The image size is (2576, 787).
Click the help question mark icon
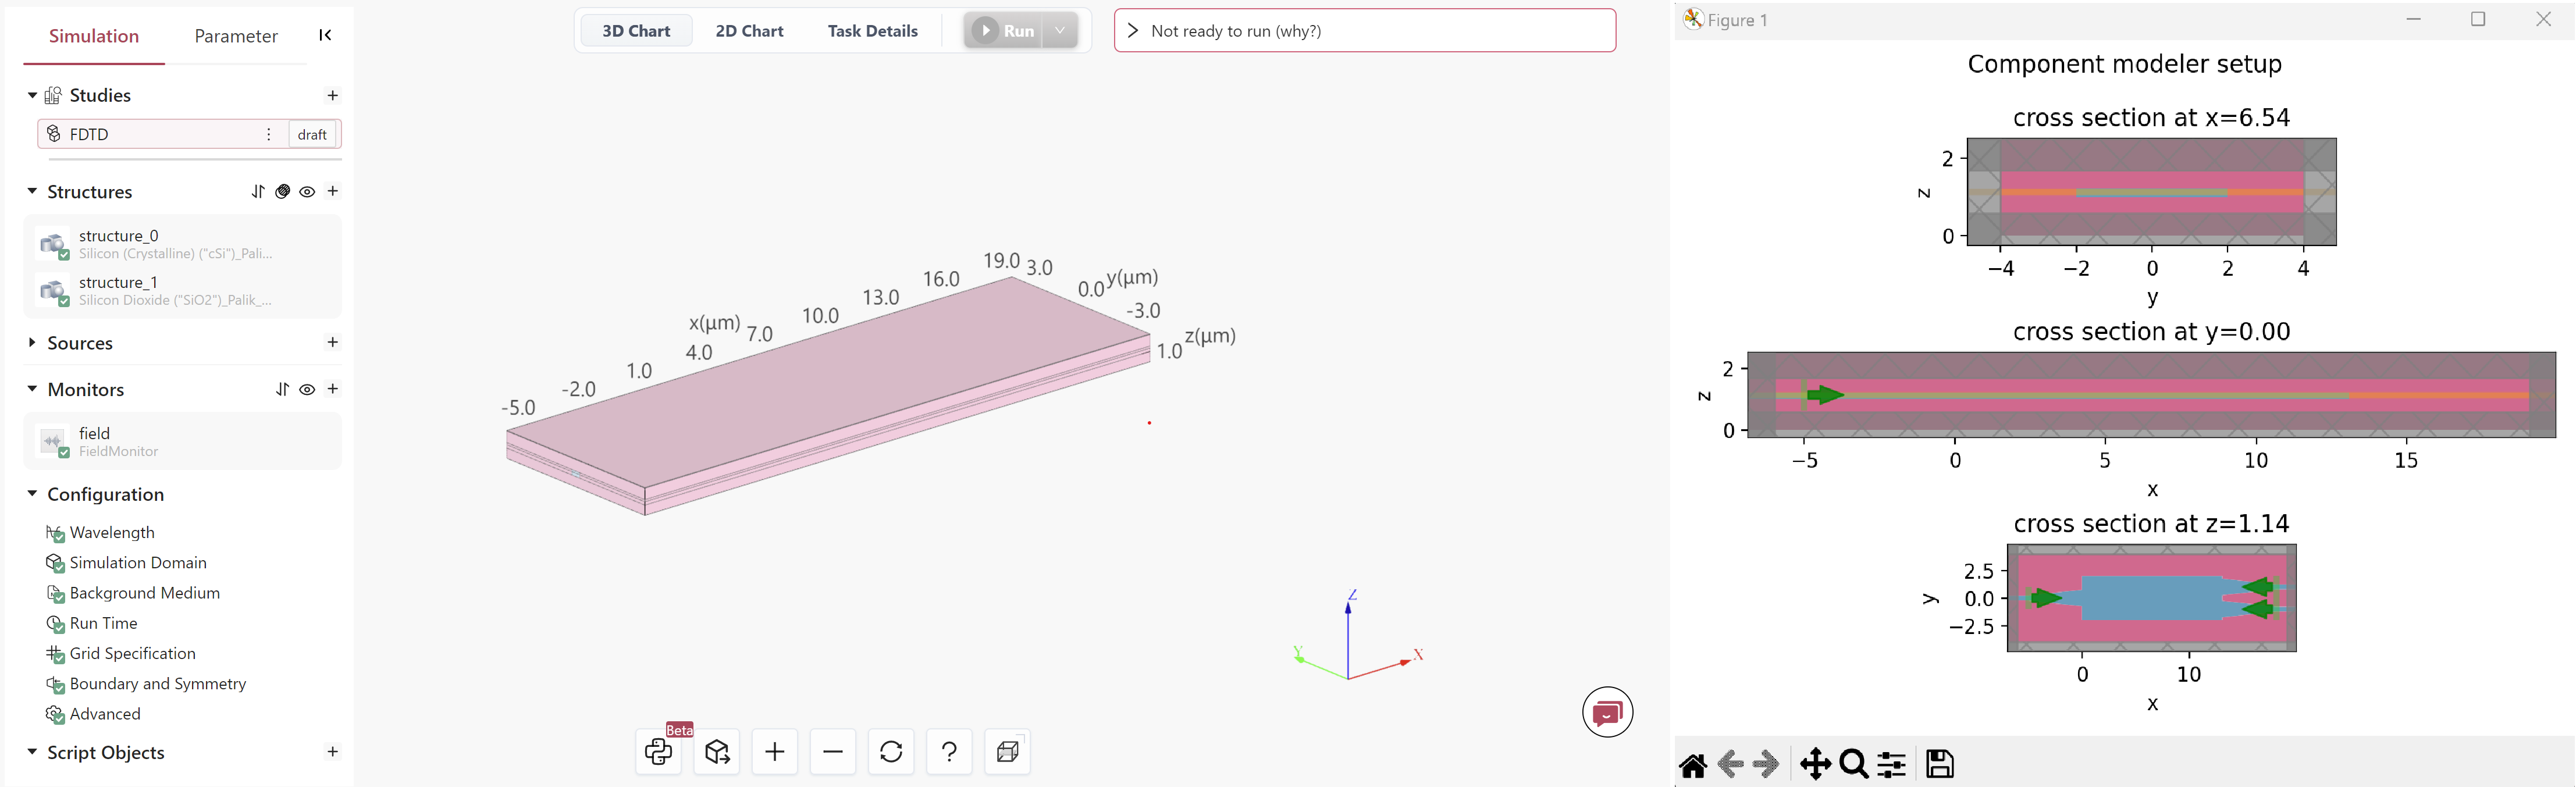click(949, 752)
